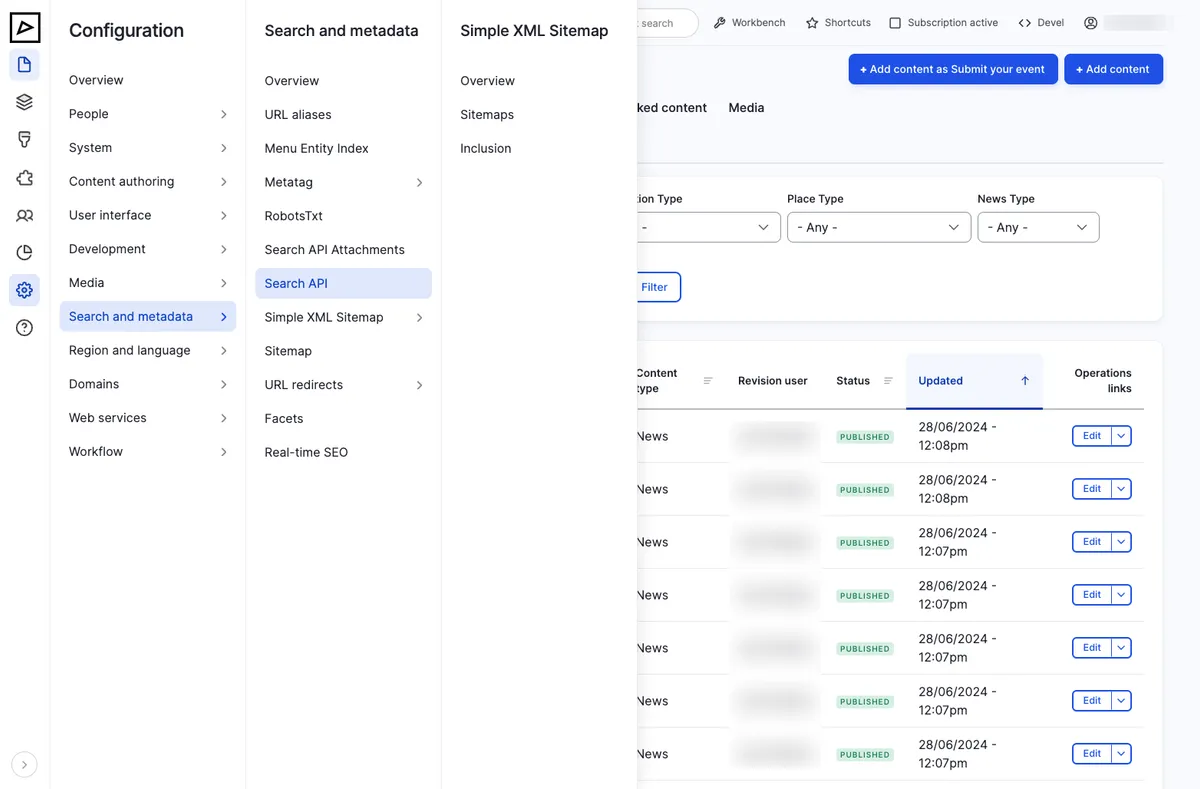Expand System submenu
Image resolution: width=1200 pixels, height=789 pixels.
223,148
